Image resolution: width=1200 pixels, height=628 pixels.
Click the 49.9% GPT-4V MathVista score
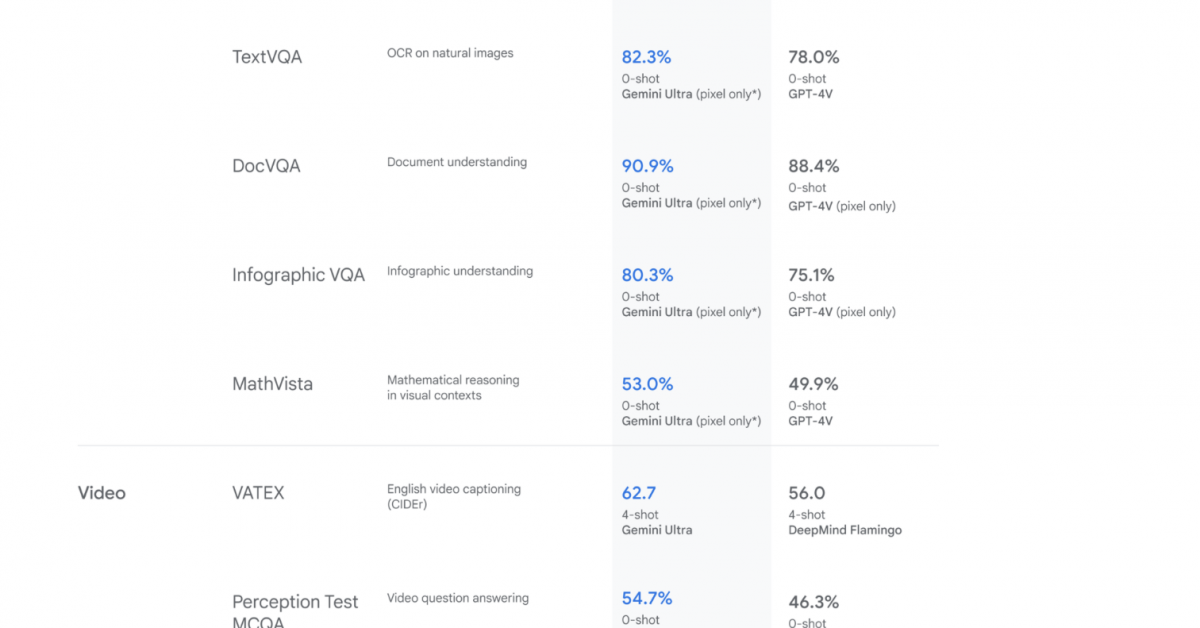(813, 384)
